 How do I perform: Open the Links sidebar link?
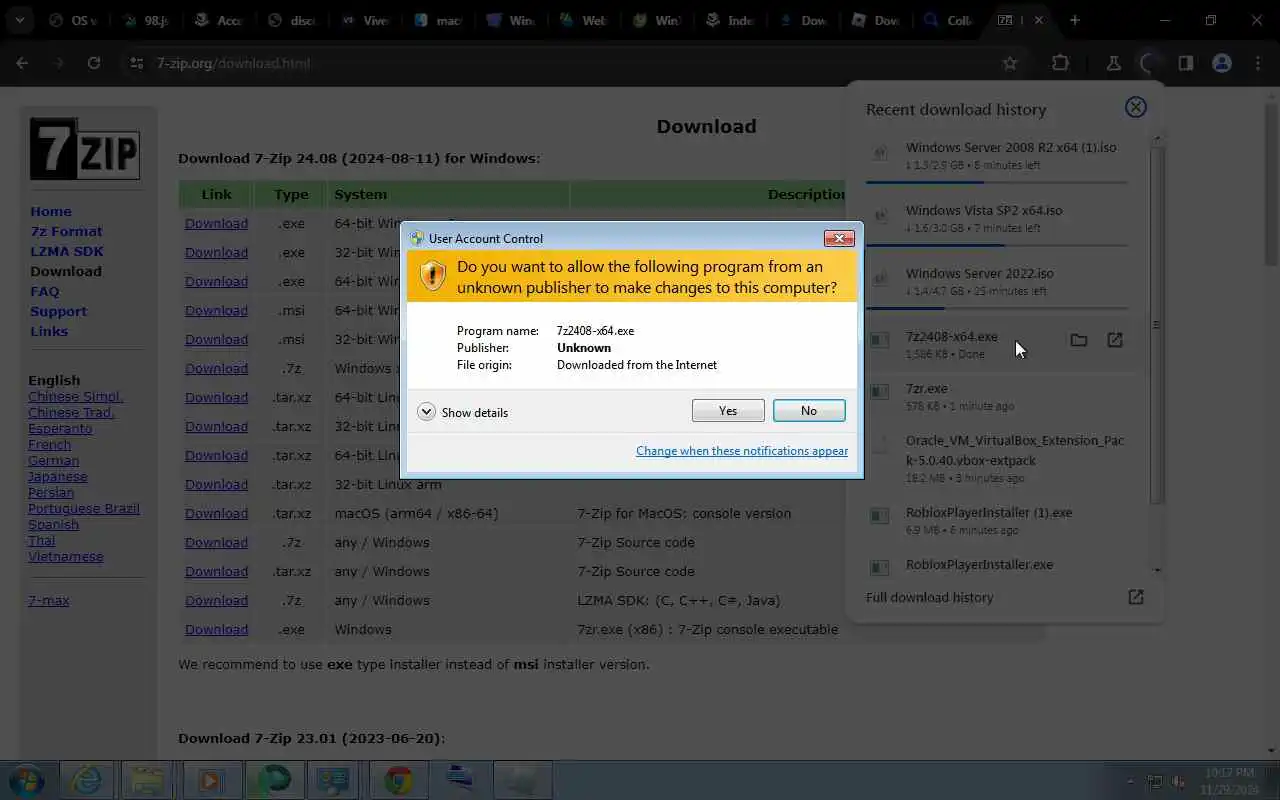49,331
